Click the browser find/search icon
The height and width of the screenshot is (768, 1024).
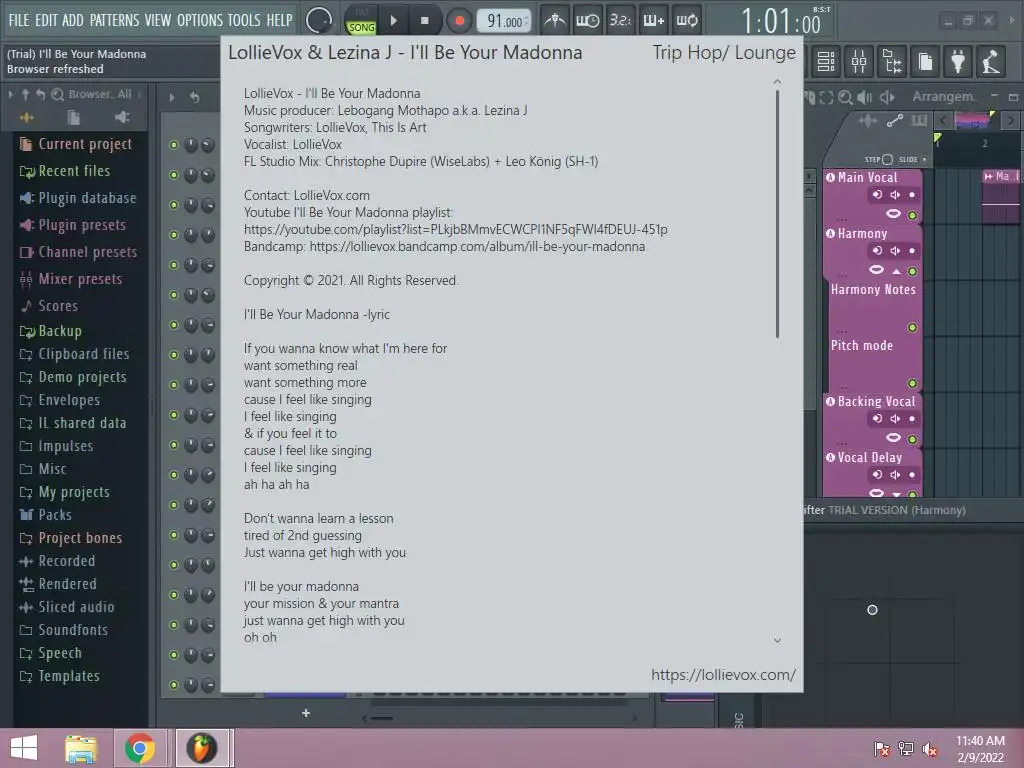tap(57, 94)
